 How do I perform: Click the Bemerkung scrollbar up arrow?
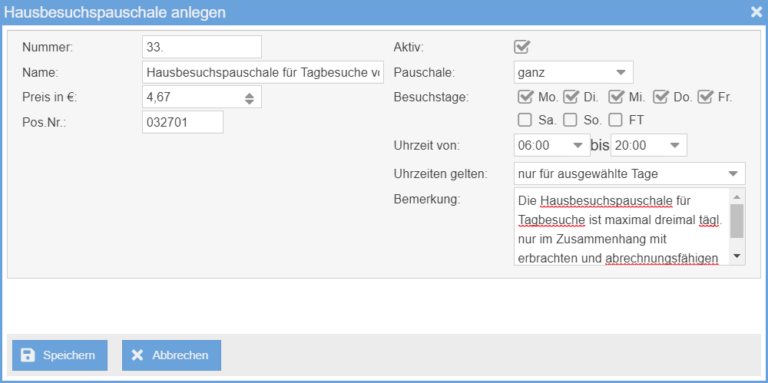point(737,196)
